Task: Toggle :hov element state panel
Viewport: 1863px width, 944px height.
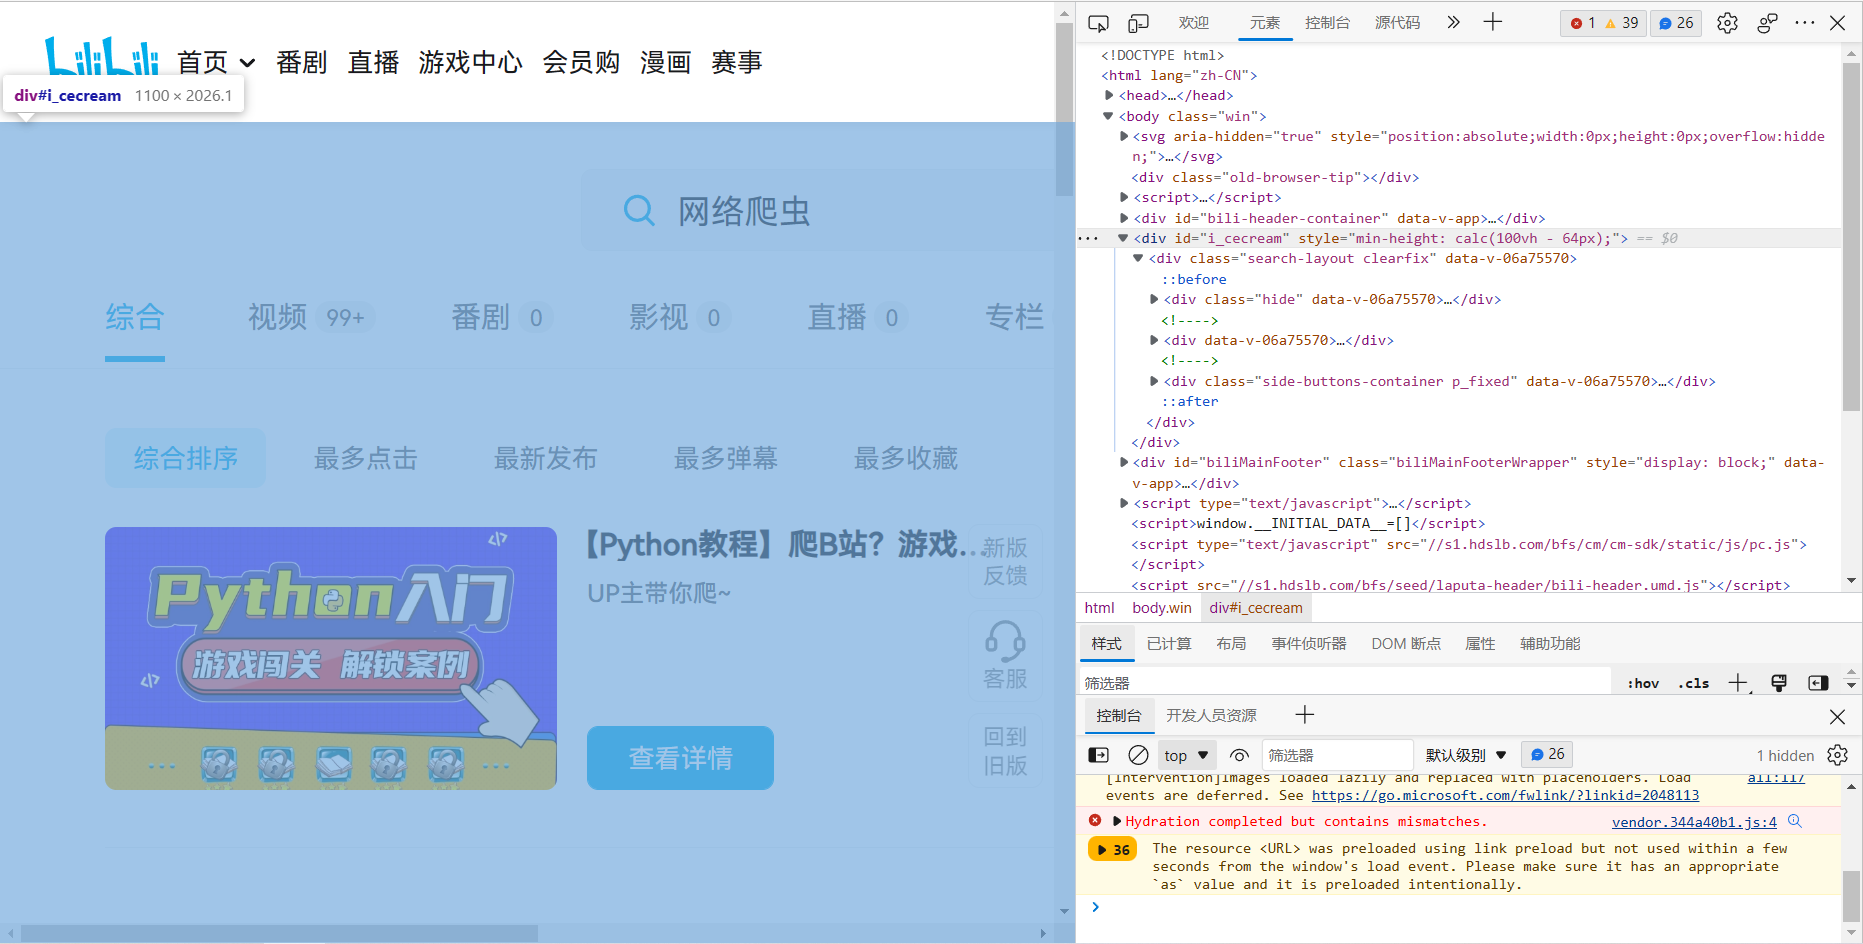Action: coord(1643,683)
